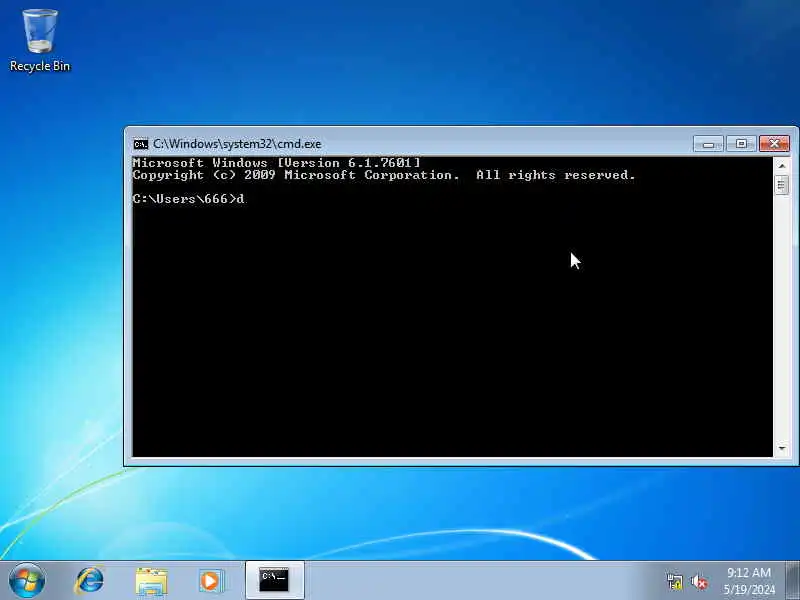Click the Show desktop strip beside clock

tap(793, 581)
